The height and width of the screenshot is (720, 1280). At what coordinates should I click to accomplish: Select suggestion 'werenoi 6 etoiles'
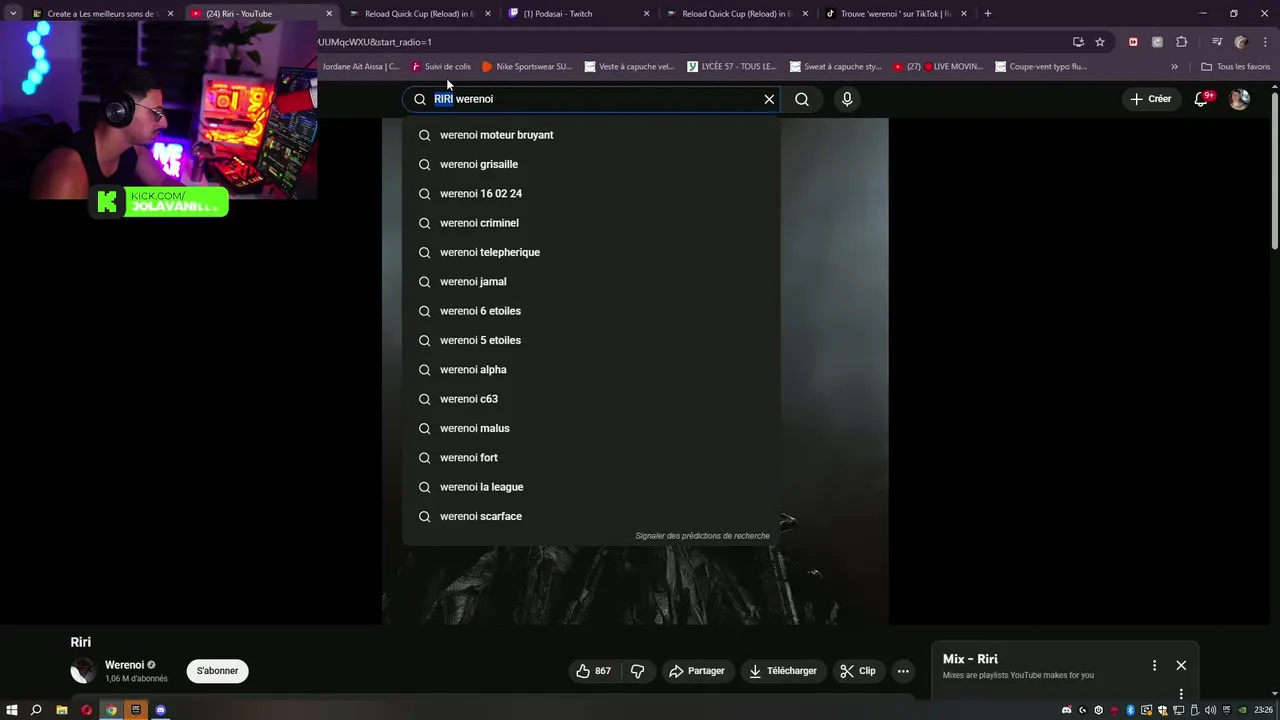(591, 311)
